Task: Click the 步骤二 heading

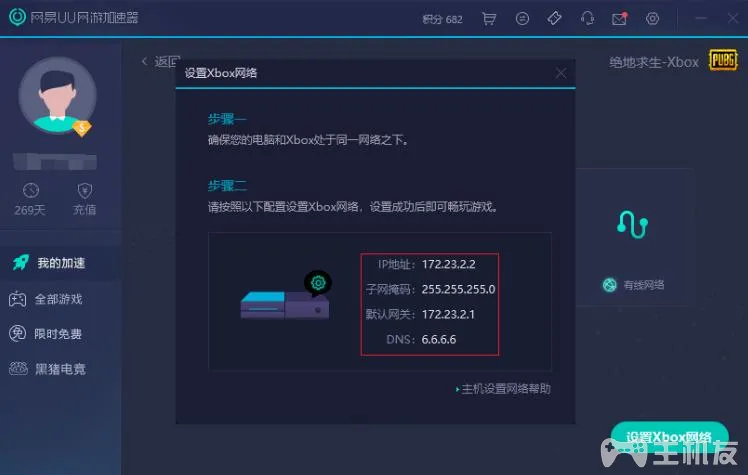Action: pos(227,186)
